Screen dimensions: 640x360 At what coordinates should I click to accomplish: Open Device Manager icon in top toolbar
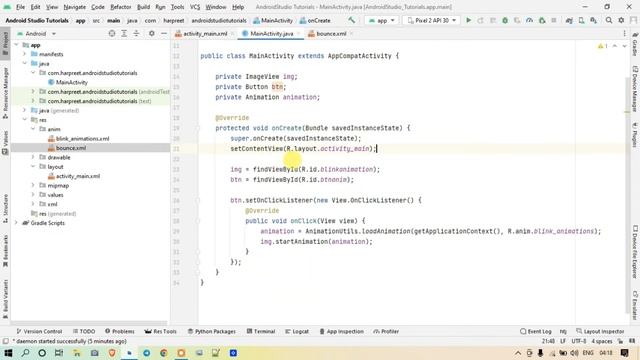pyautogui.click(x=581, y=20)
